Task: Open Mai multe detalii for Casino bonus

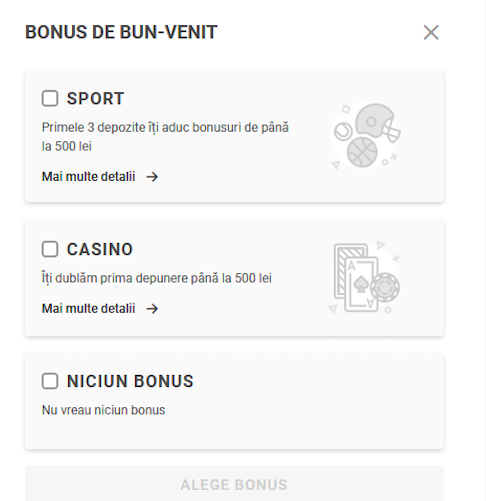Action: pos(88,309)
